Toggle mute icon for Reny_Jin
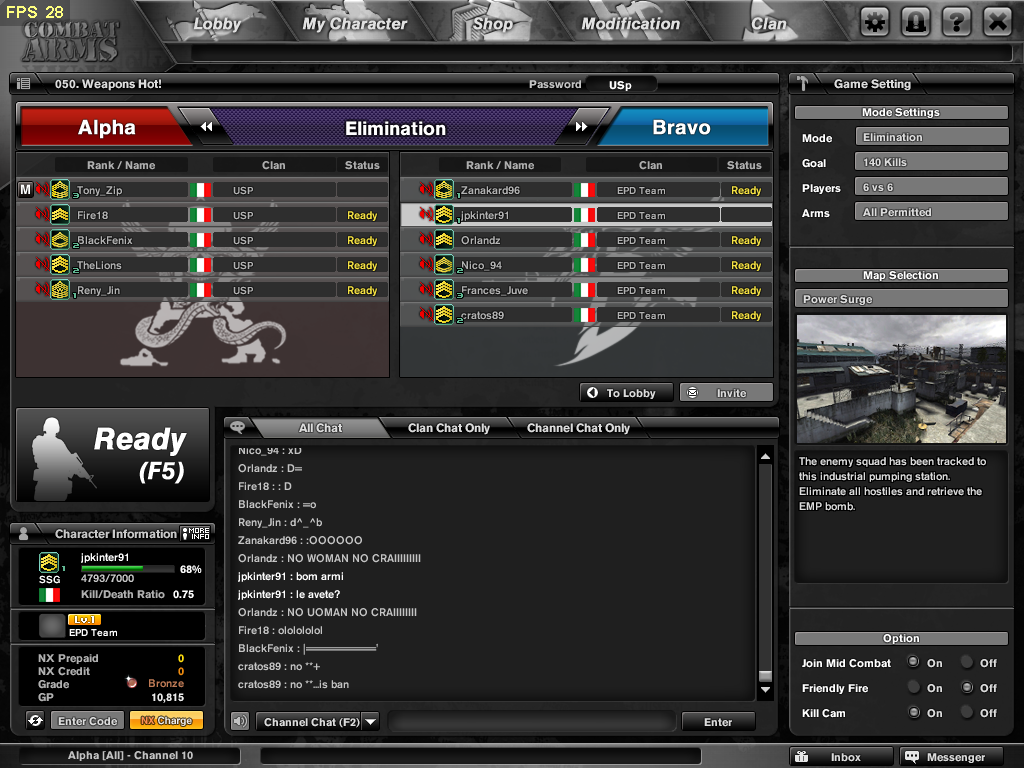This screenshot has width=1024, height=768. pos(42,289)
